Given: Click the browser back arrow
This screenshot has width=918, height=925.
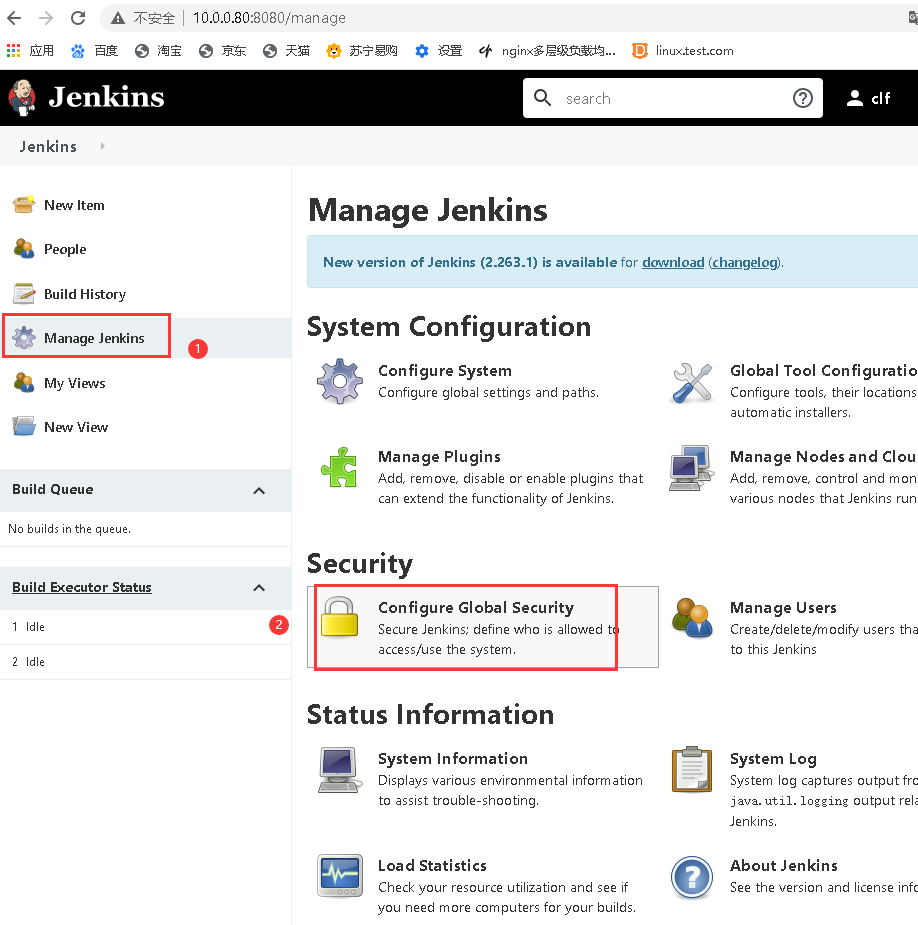Looking at the screenshot, I should pos(14,18).
